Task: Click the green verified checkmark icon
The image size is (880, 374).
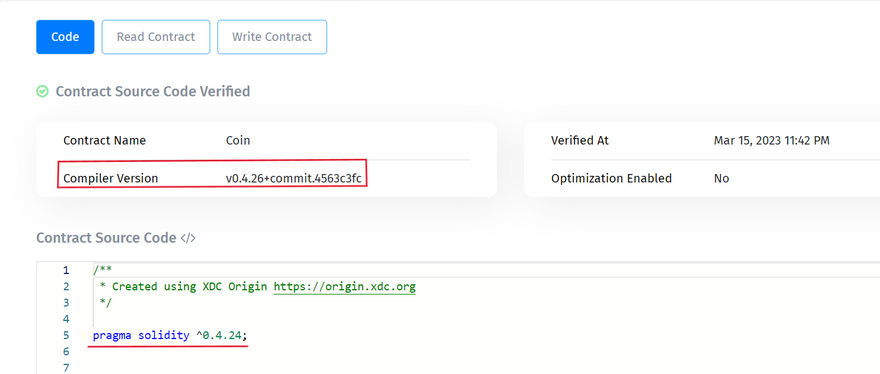Action: 42,92
